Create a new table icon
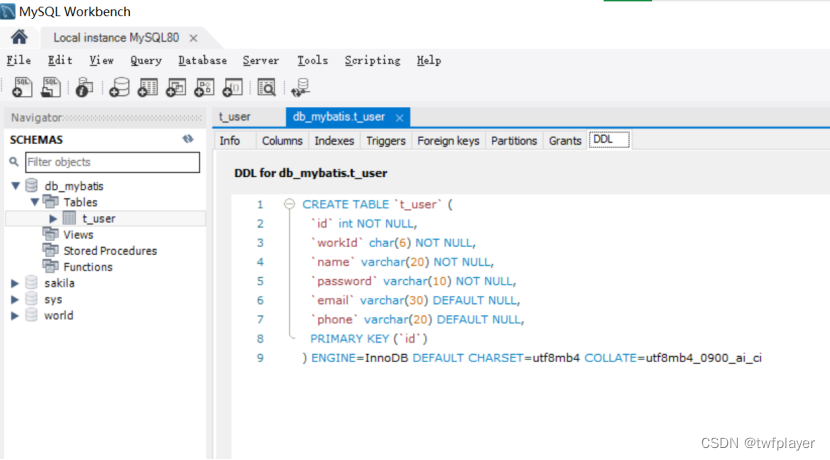The image size is (830, 460). [x=148, y=87]
